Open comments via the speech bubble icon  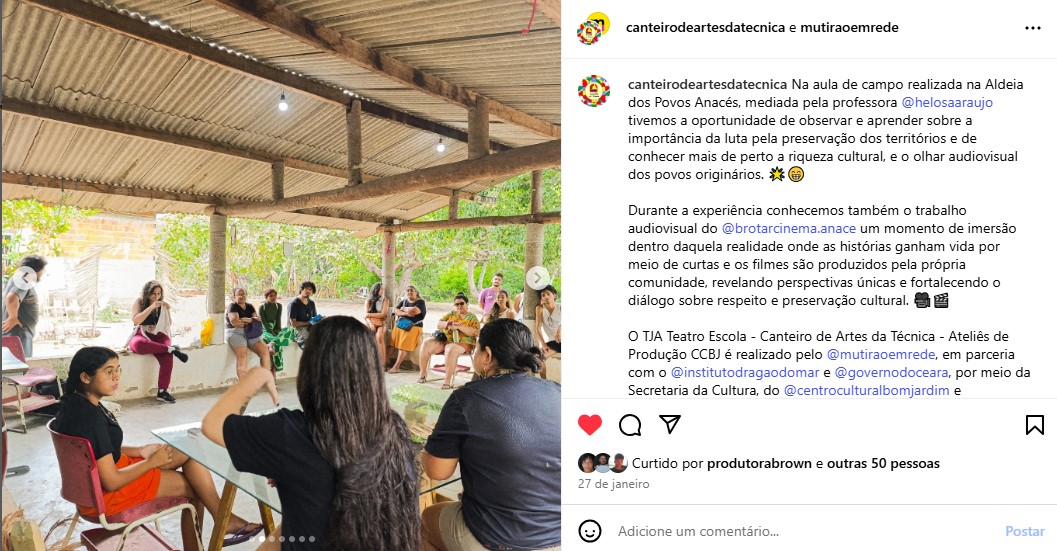coord(630,425)
